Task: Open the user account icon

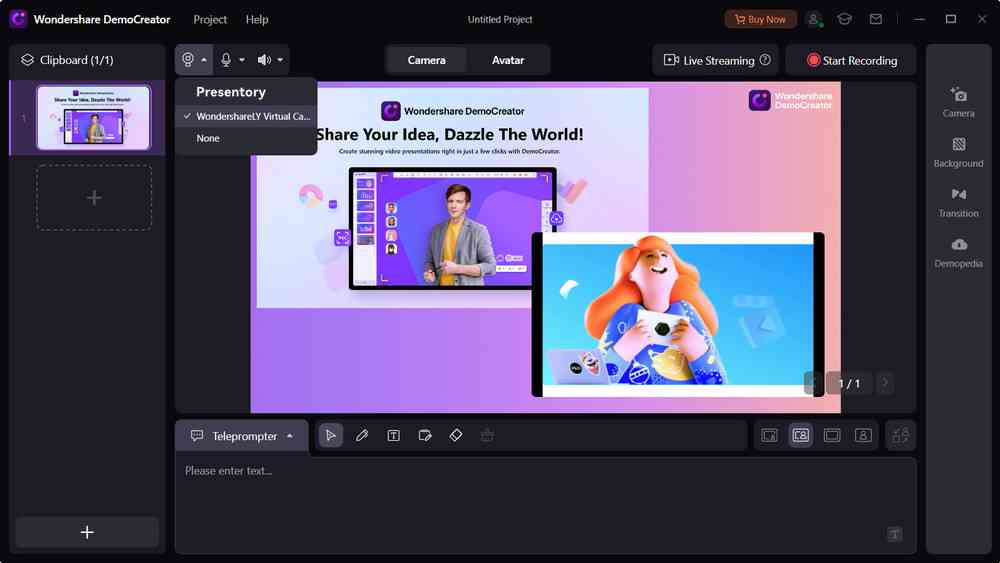Action: [814, 19]
